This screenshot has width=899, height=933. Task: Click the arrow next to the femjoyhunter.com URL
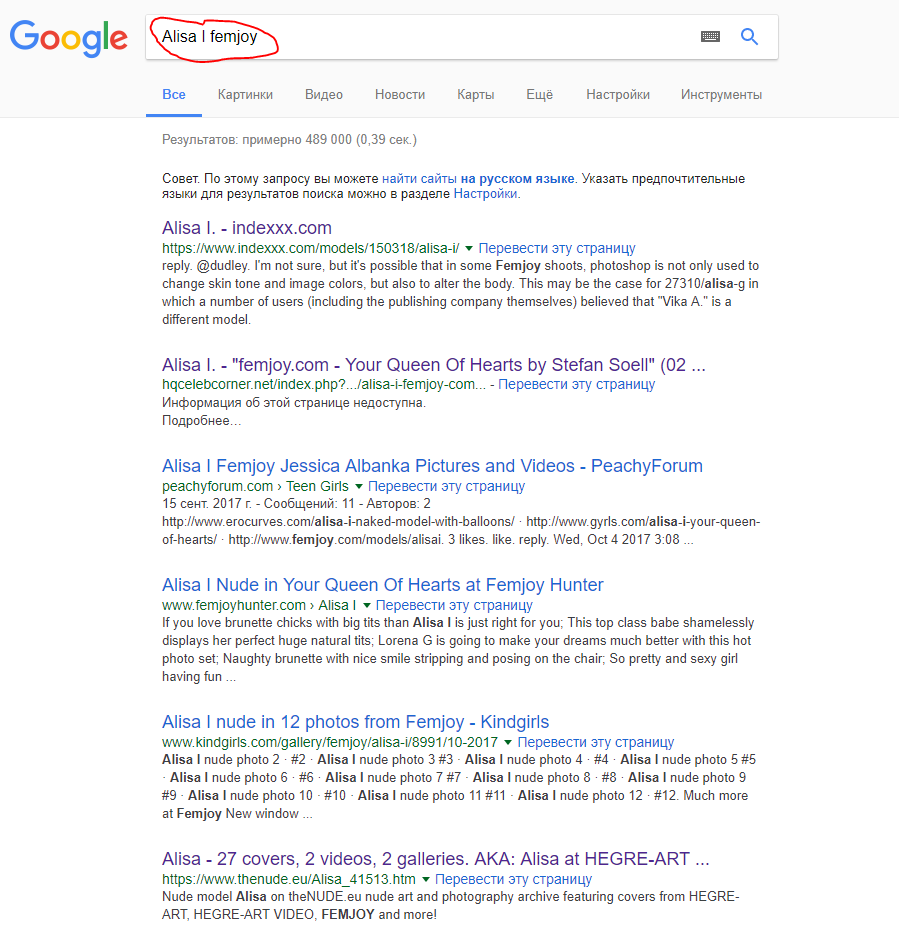367,605
